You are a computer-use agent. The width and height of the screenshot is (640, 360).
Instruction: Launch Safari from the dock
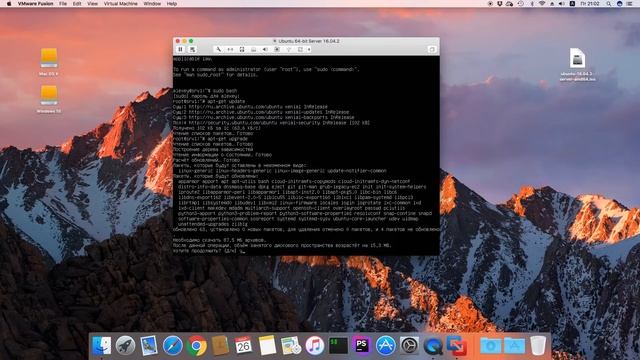[173, 346]
